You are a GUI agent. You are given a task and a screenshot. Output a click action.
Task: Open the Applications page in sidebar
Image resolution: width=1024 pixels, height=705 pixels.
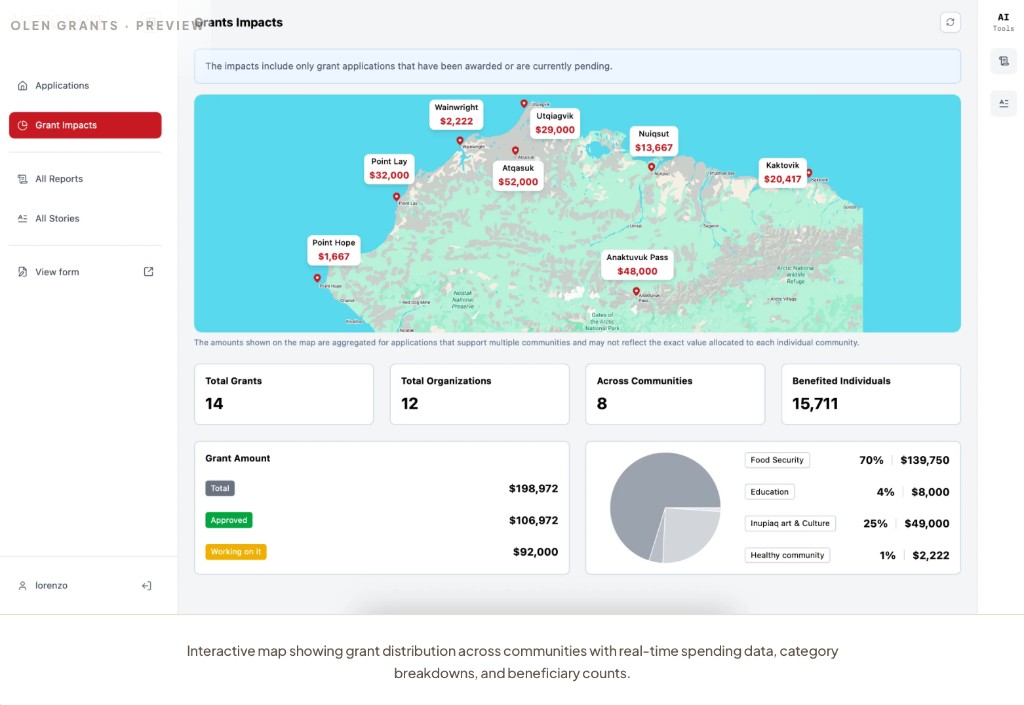[85, 86]
